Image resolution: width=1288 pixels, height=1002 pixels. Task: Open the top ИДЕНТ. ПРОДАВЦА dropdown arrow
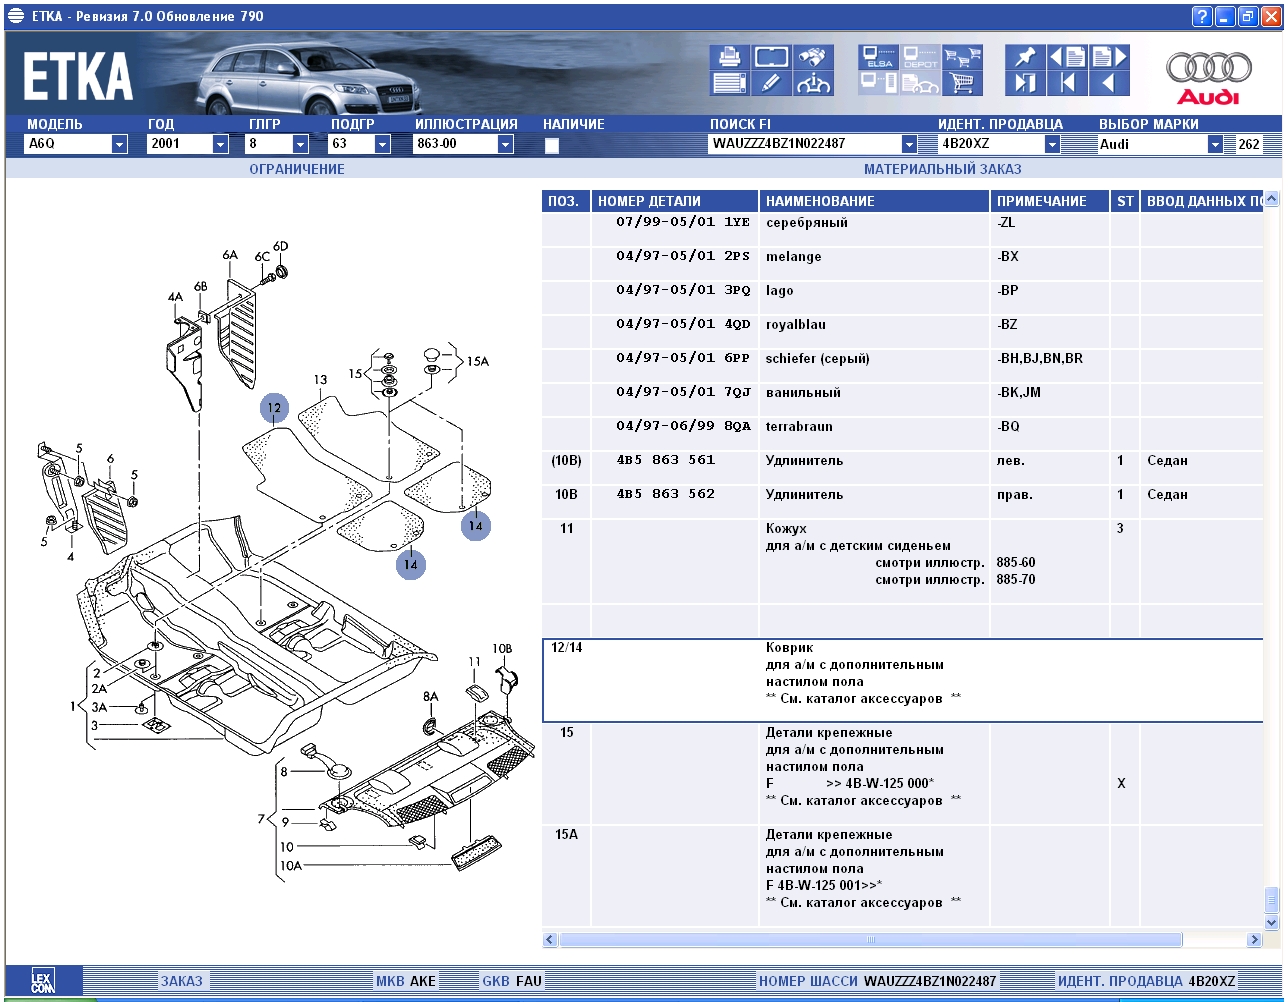point(1052,145)
